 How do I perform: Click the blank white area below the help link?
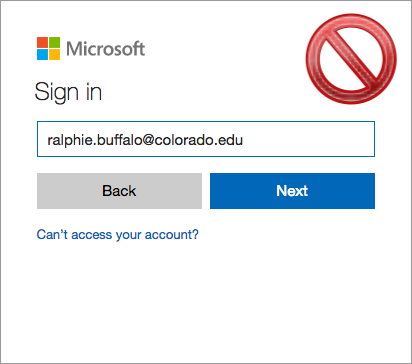pyautogui.click(x=206, y=300)
